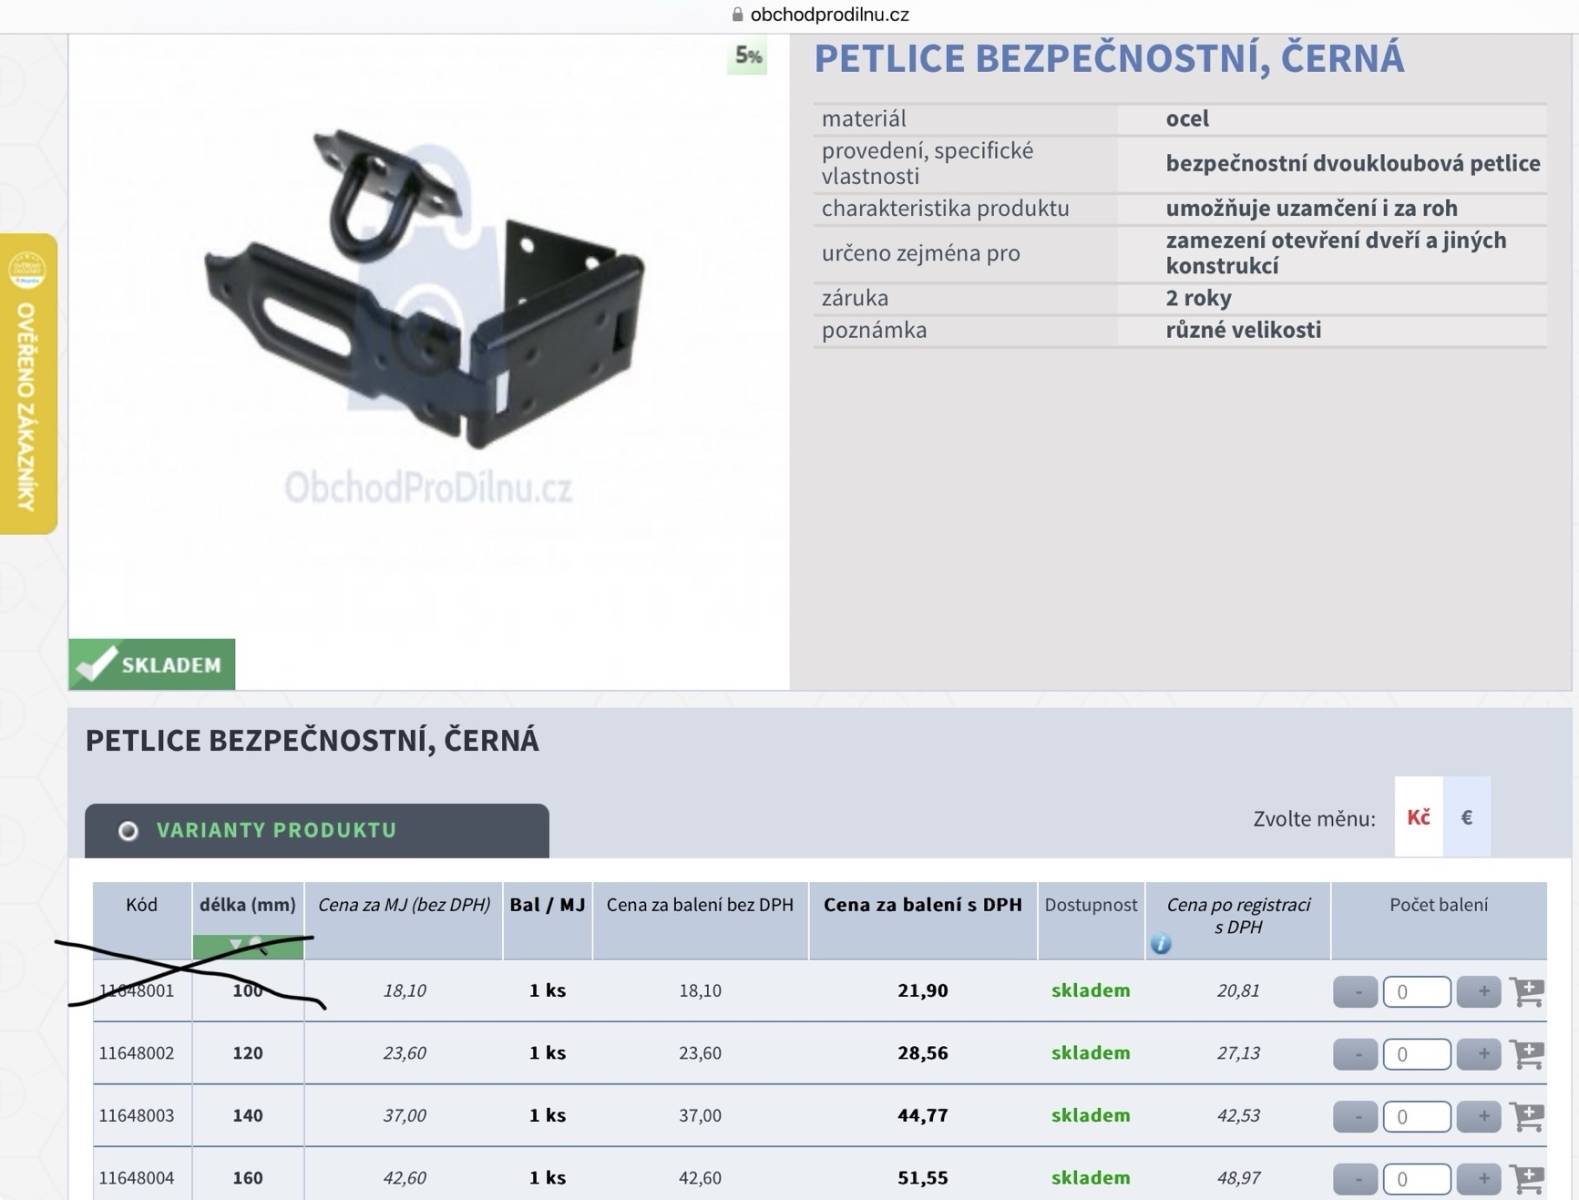Click the materiál ocel value

[1187, 118]
